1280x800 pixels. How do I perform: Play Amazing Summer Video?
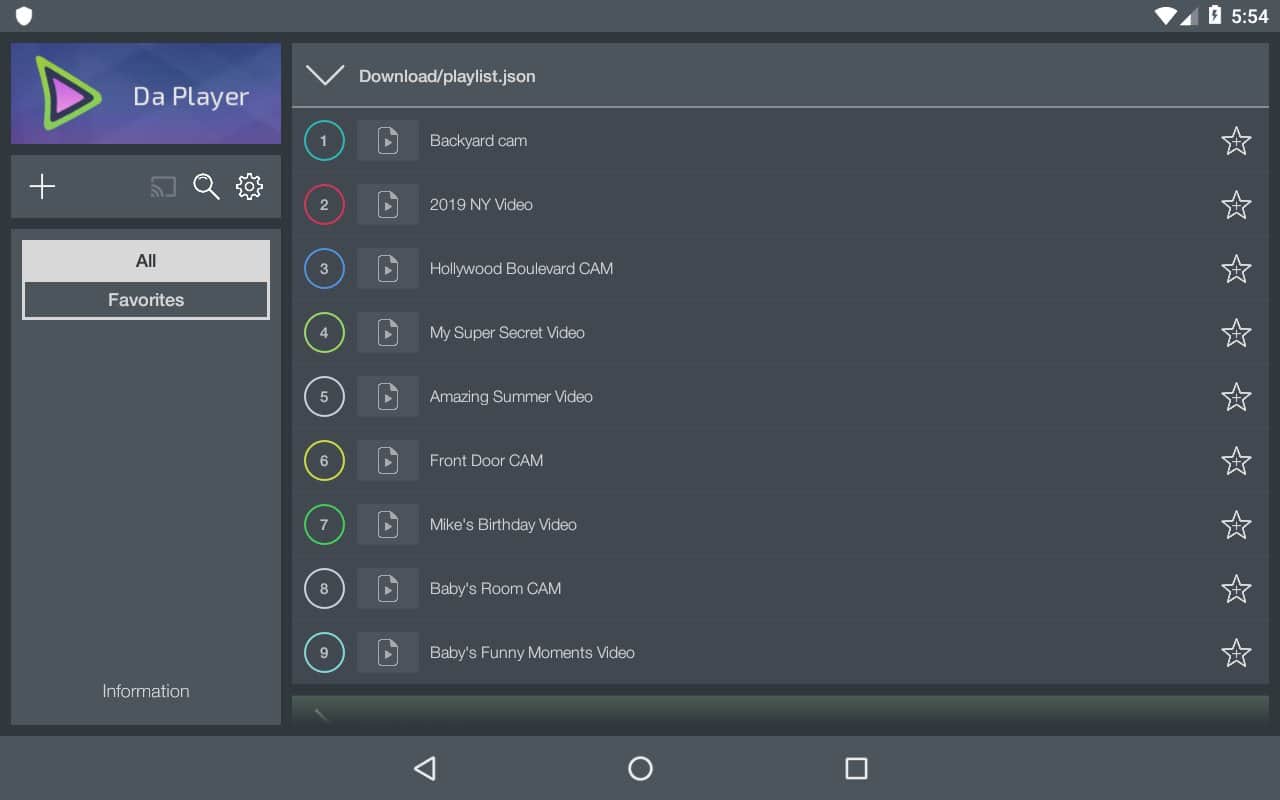click(x=511, y=397)
